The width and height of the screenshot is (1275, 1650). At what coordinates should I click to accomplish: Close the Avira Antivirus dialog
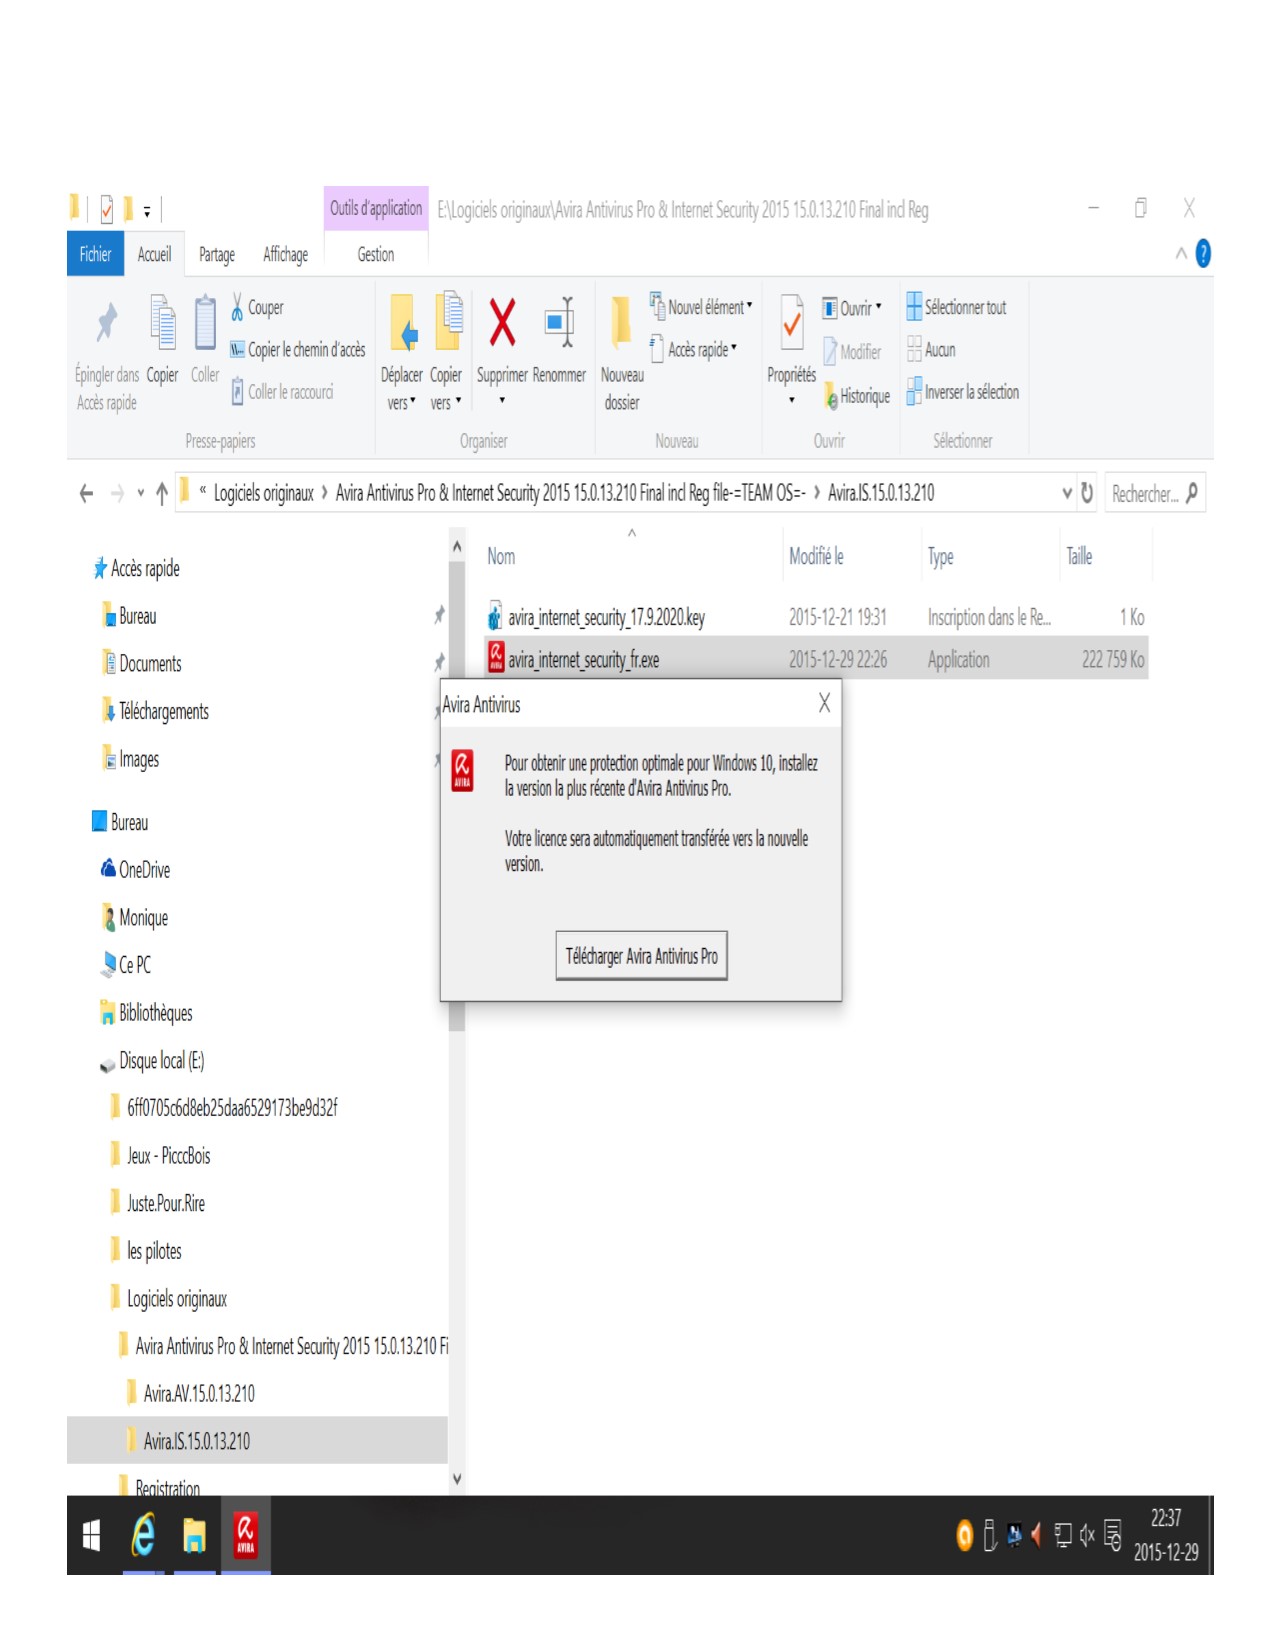pos(824,704)
